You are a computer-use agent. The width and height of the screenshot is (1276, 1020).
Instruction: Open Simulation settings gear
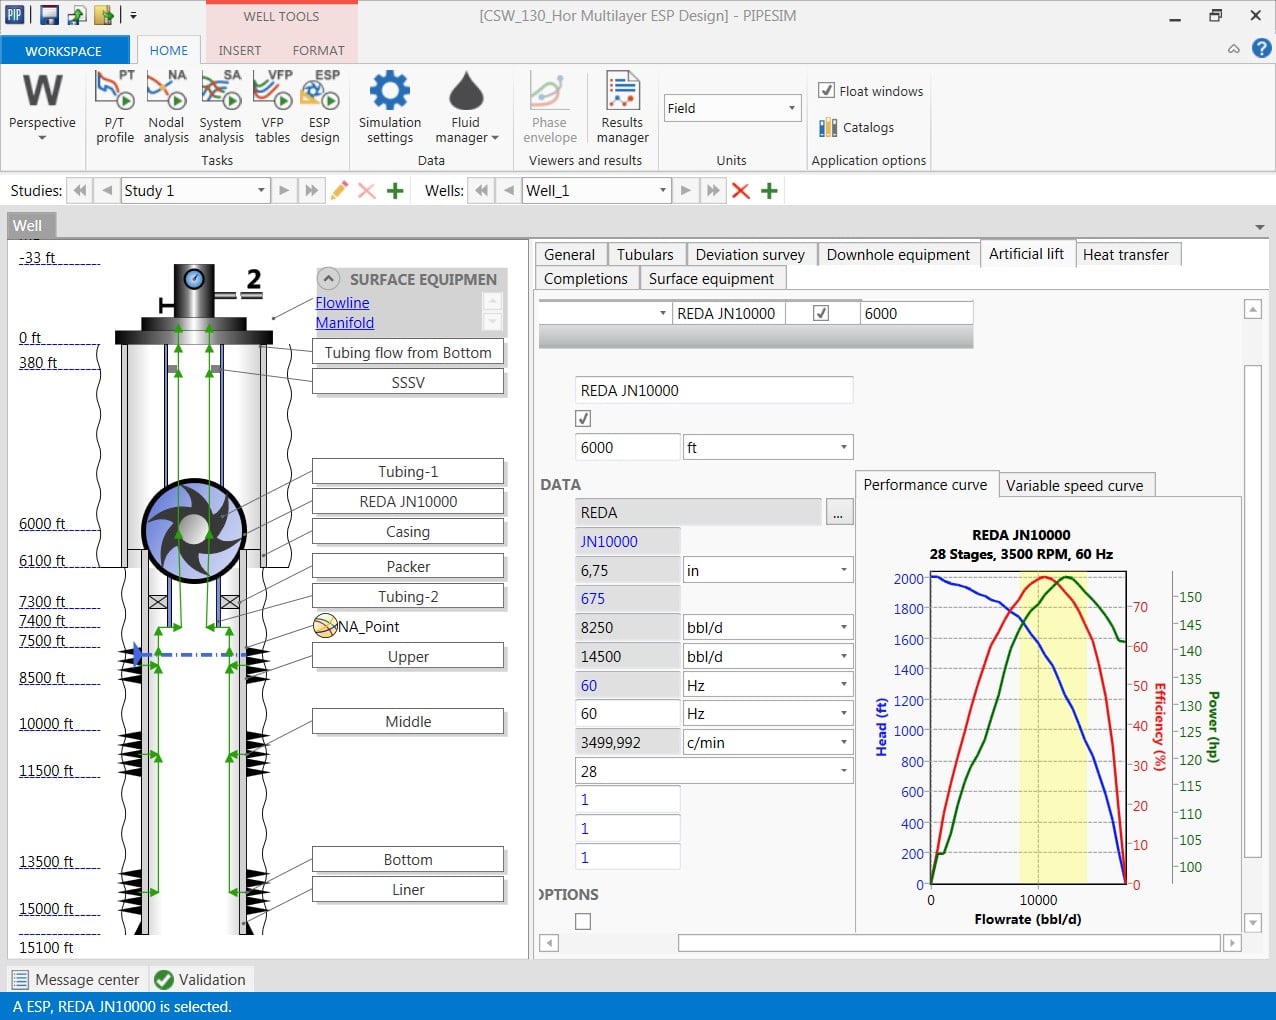390,106
